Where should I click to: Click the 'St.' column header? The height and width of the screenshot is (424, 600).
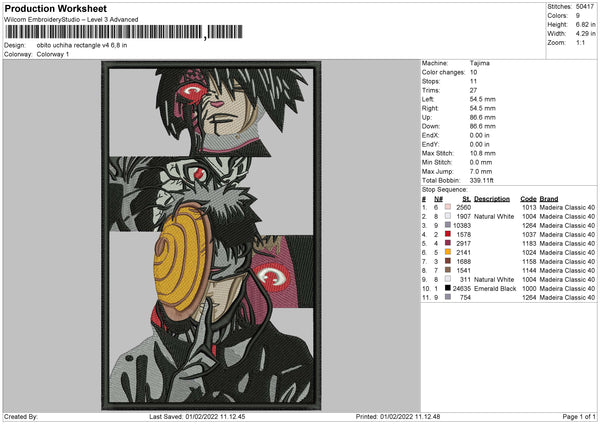(x=466, y=199)
